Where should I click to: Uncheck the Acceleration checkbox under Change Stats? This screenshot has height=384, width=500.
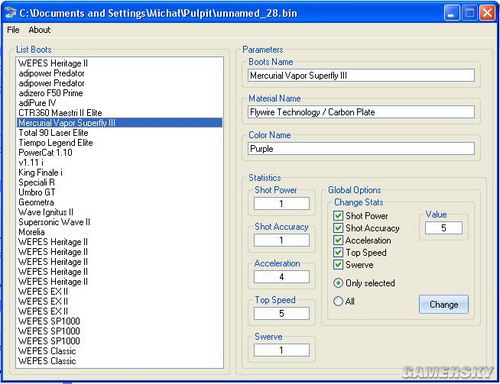338,240
